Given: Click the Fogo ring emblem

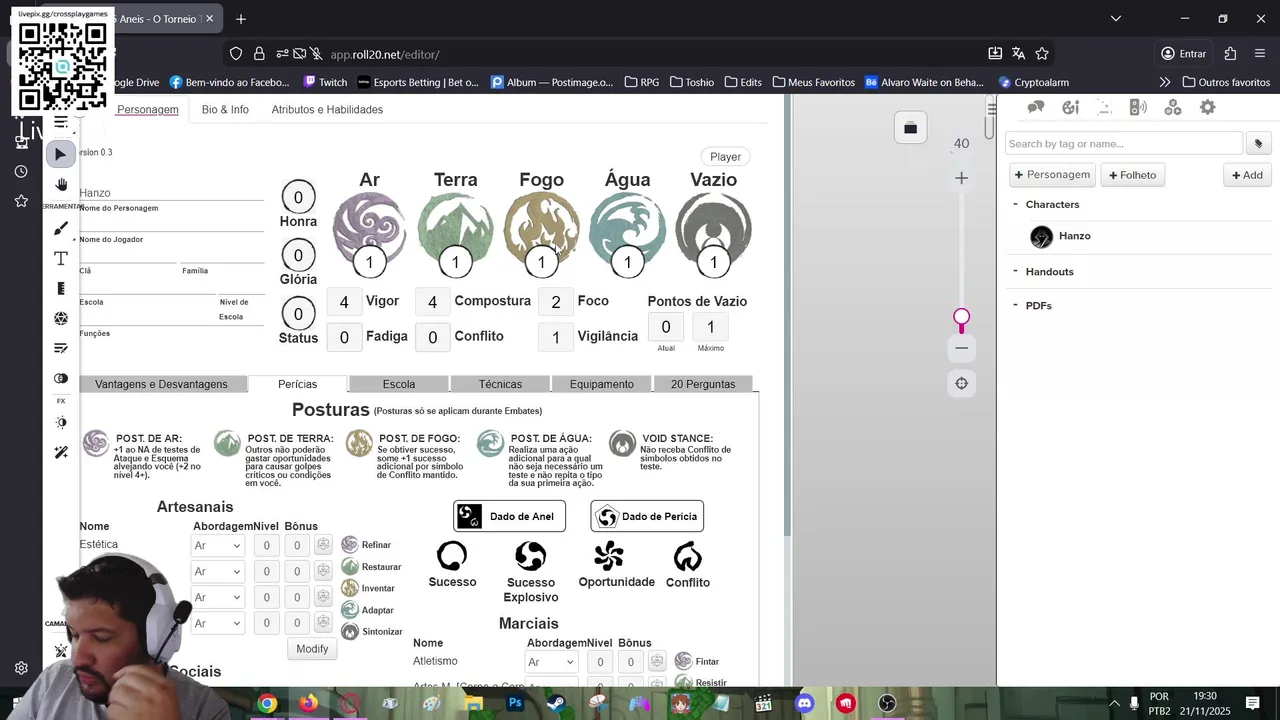Looking at the screenshot, I should click(x=541, y=229).
